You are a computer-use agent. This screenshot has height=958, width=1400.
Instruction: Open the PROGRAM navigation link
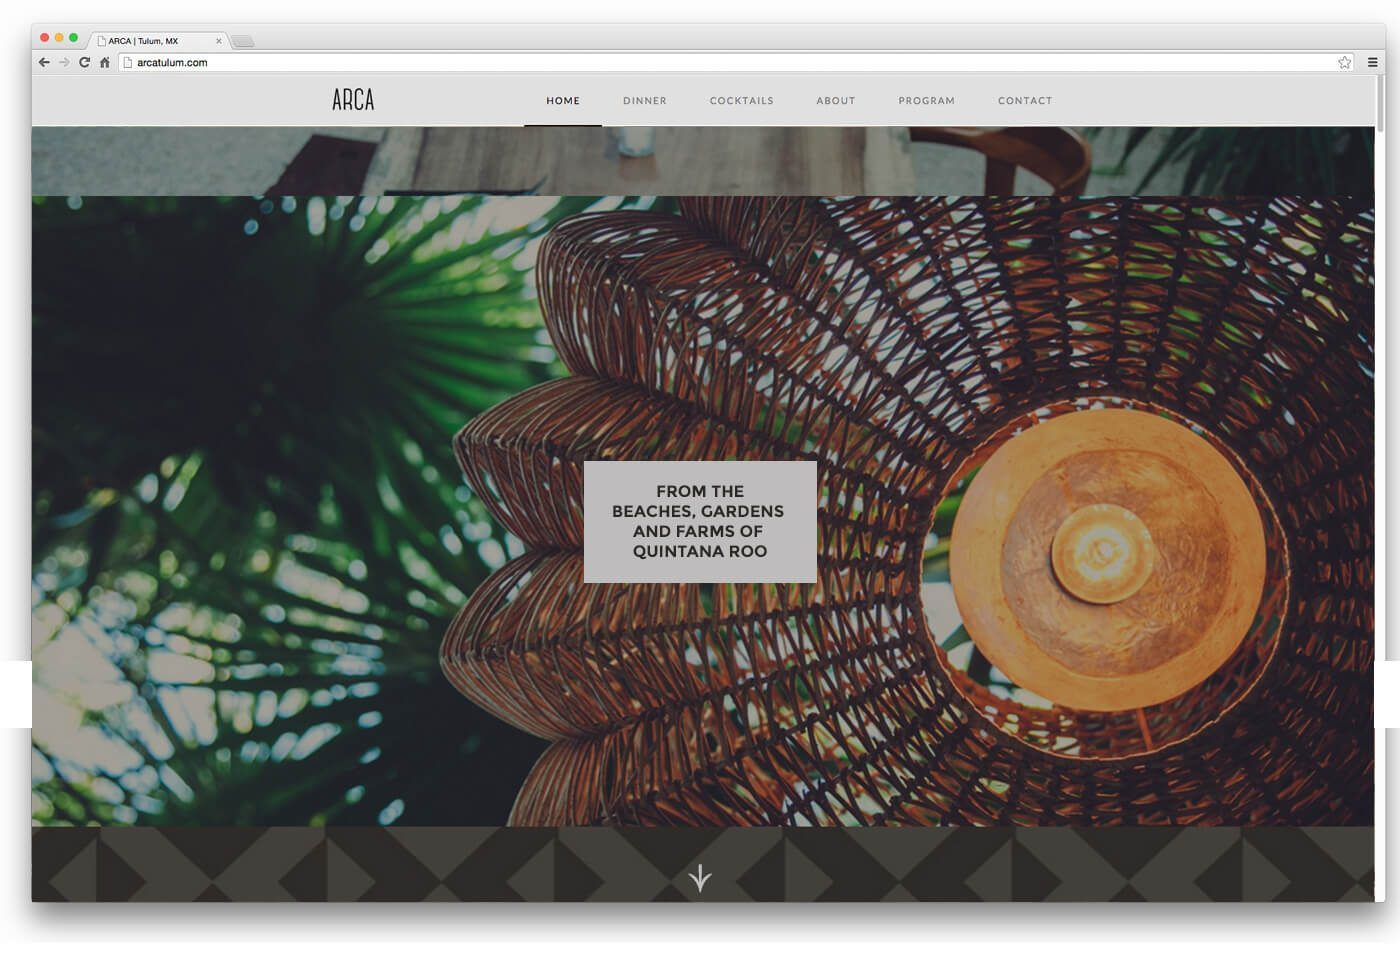click(926, 101)
